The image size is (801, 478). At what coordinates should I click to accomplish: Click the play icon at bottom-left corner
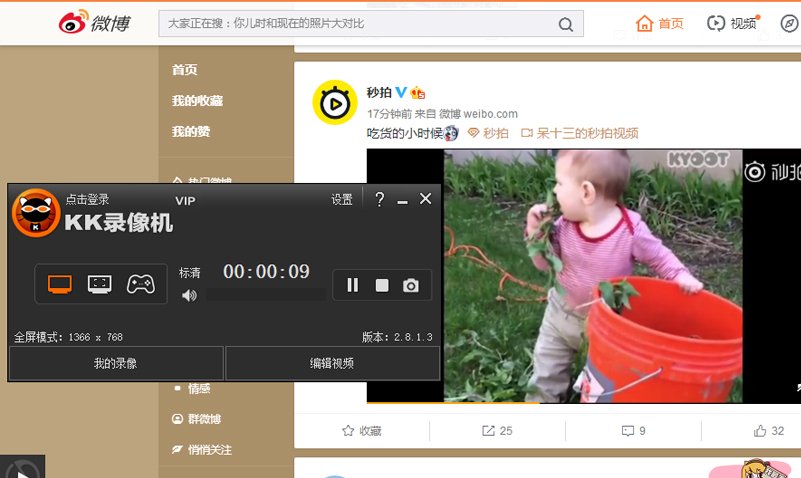point(22,467)
